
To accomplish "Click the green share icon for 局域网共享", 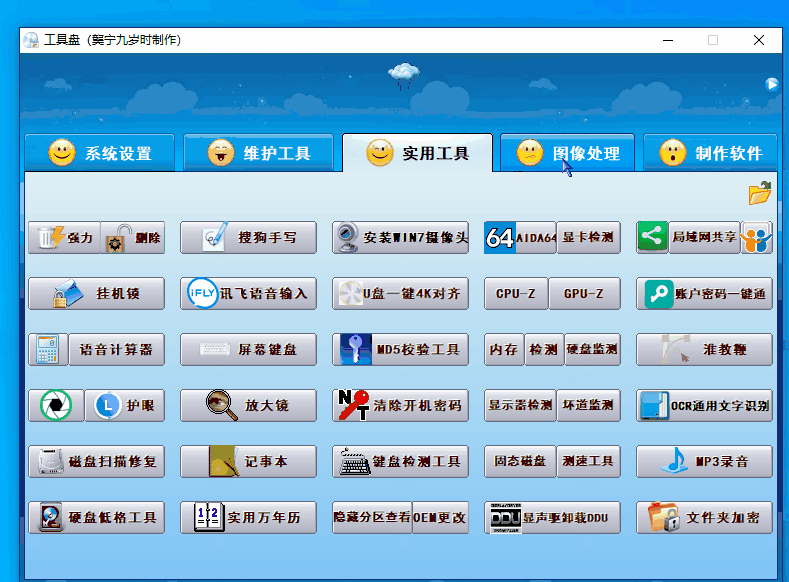I will pos(653,237).
